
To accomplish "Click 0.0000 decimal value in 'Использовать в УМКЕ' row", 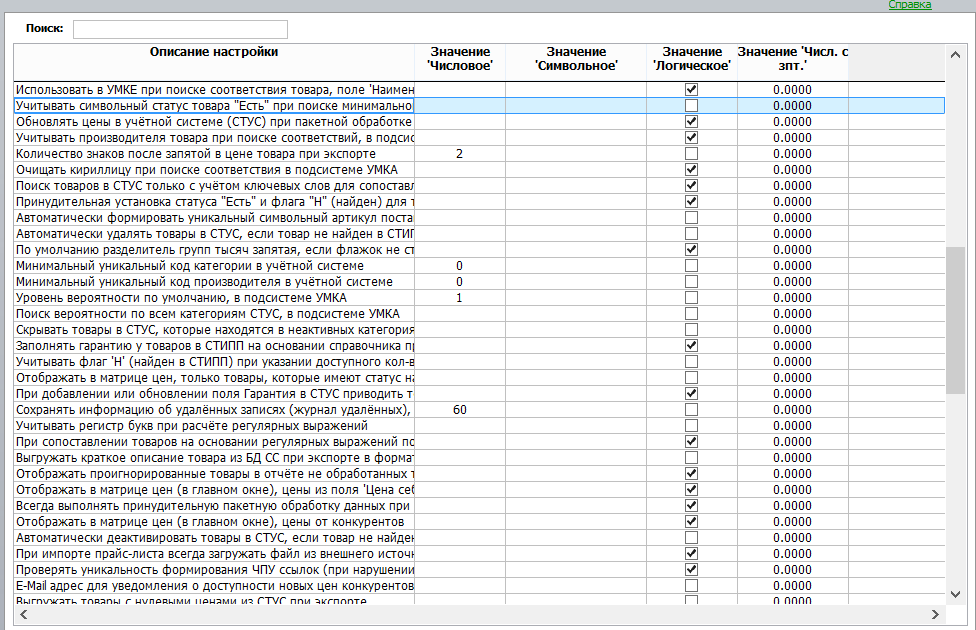I will 792,90.
